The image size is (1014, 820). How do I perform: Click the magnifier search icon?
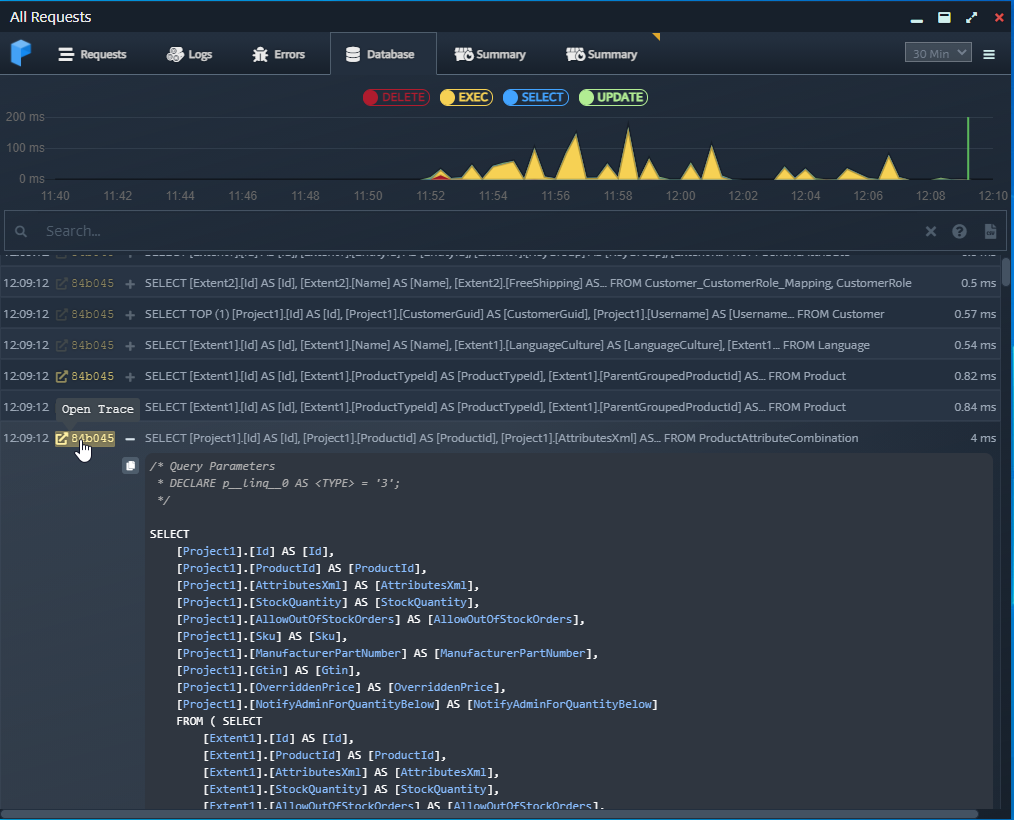[21, 231]
